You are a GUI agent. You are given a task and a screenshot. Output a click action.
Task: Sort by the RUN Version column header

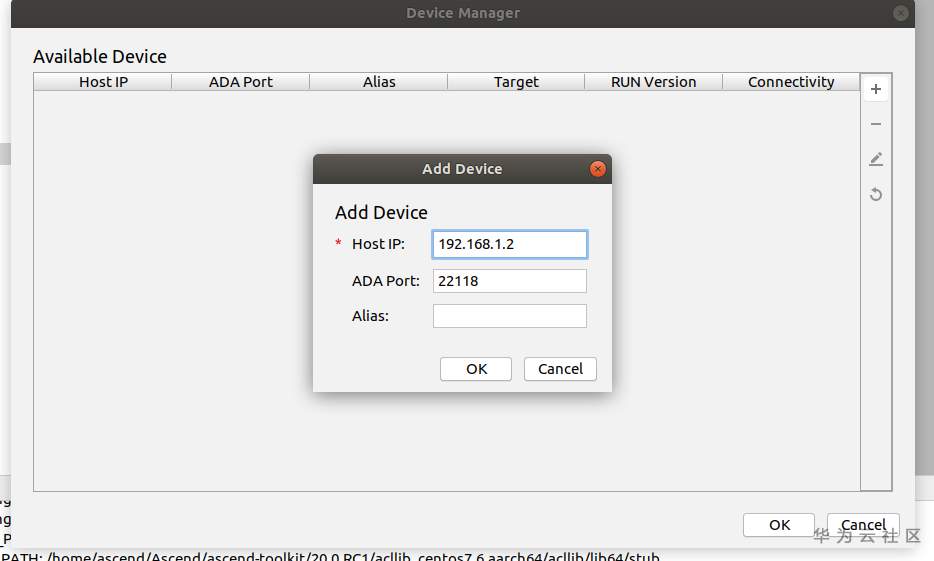[653, 82]
